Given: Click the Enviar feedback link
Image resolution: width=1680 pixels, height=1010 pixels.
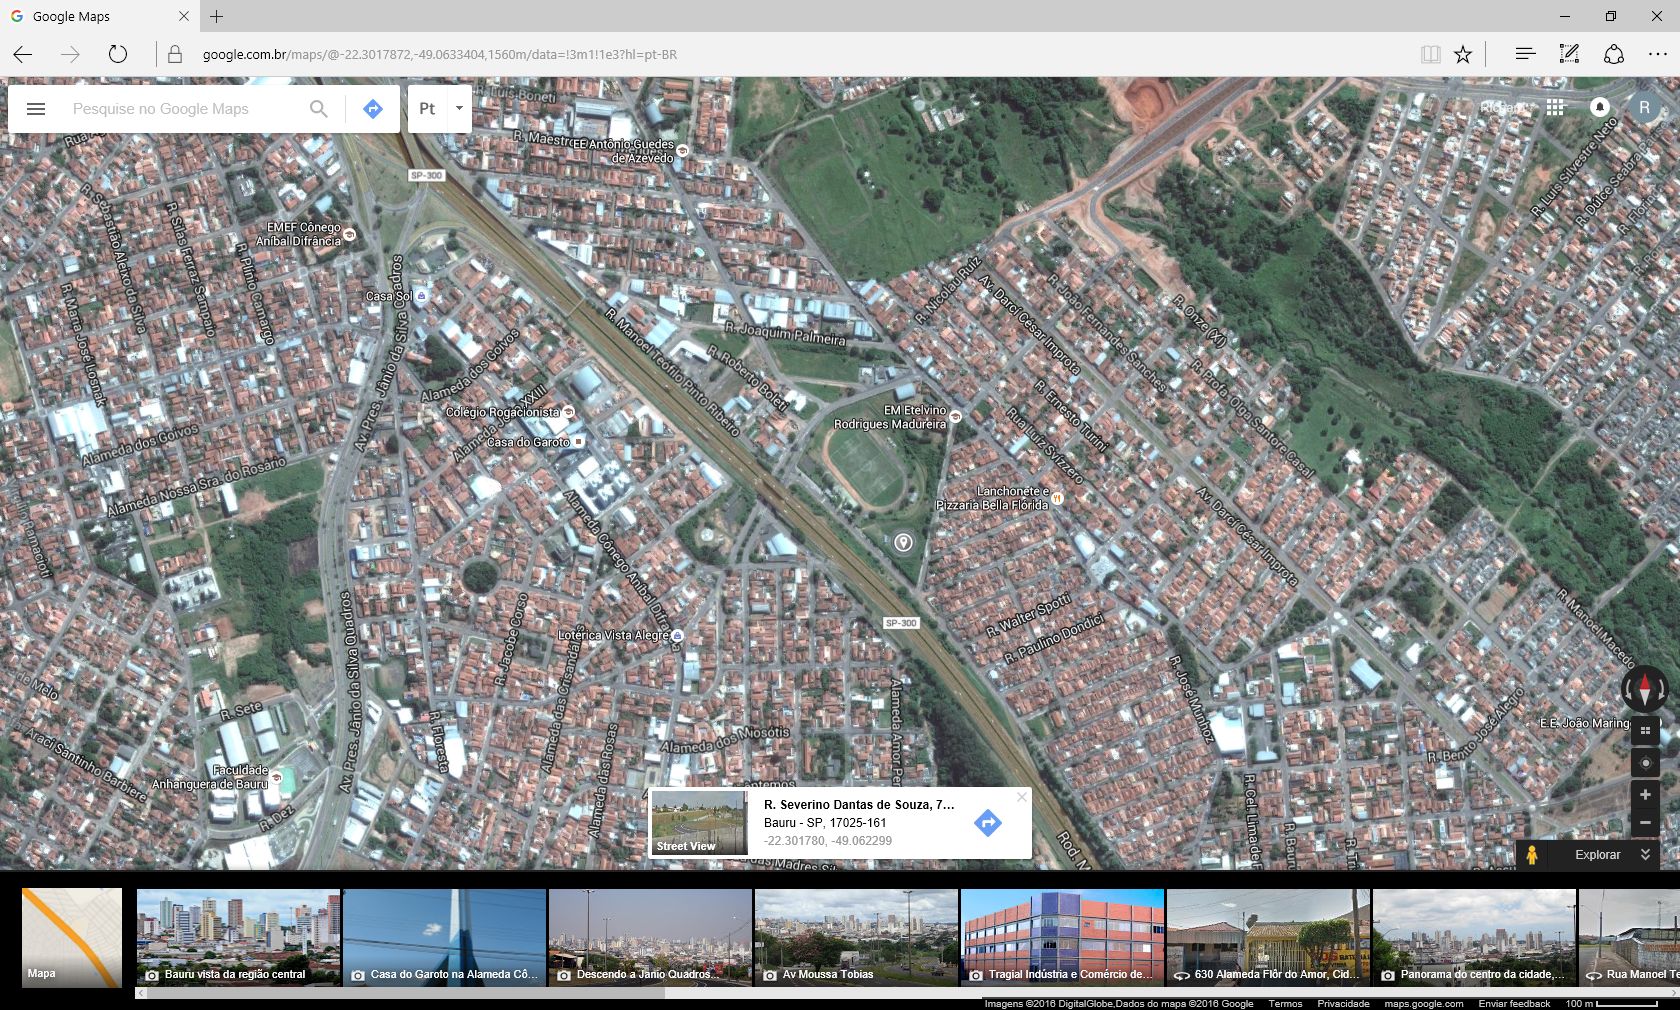Looking at the screenshot, I should [1514, 1003].
